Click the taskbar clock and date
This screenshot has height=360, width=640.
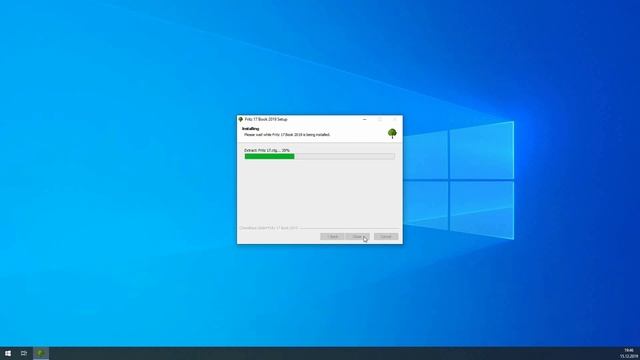pos(629,353)
